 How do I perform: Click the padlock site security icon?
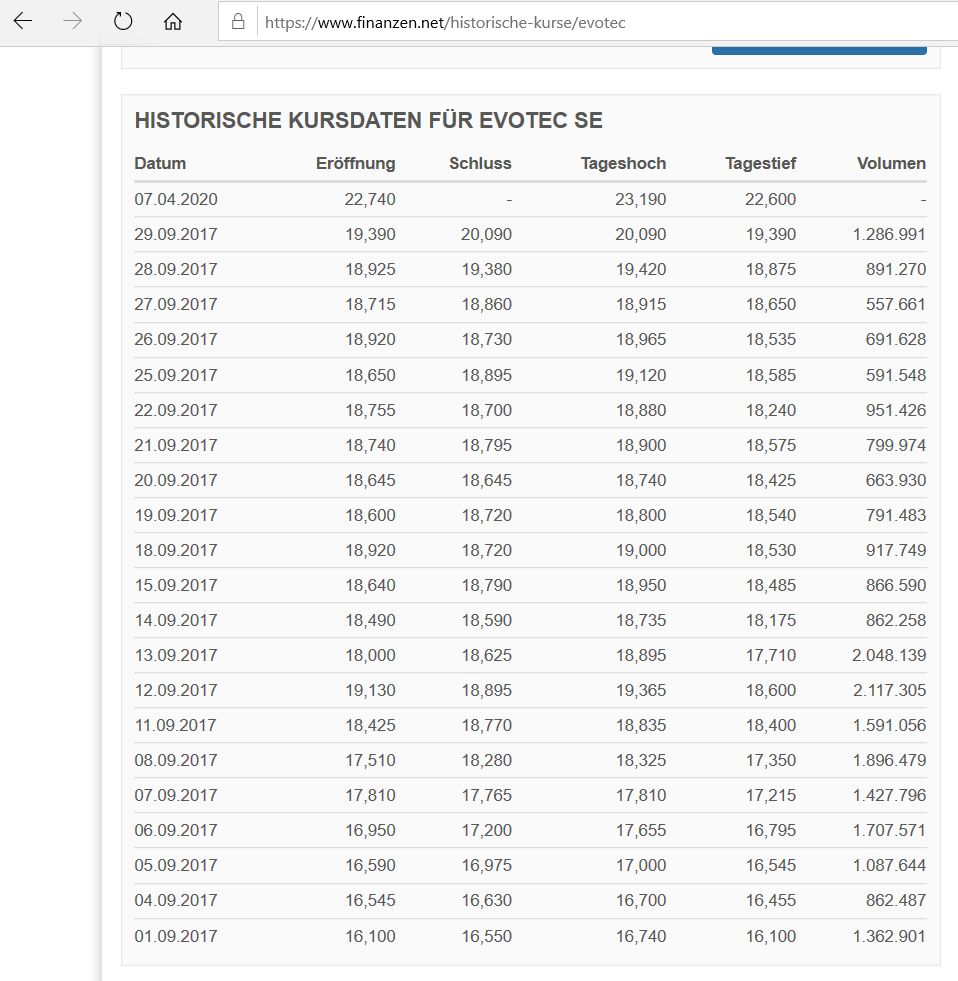click(x=238, y=22)
